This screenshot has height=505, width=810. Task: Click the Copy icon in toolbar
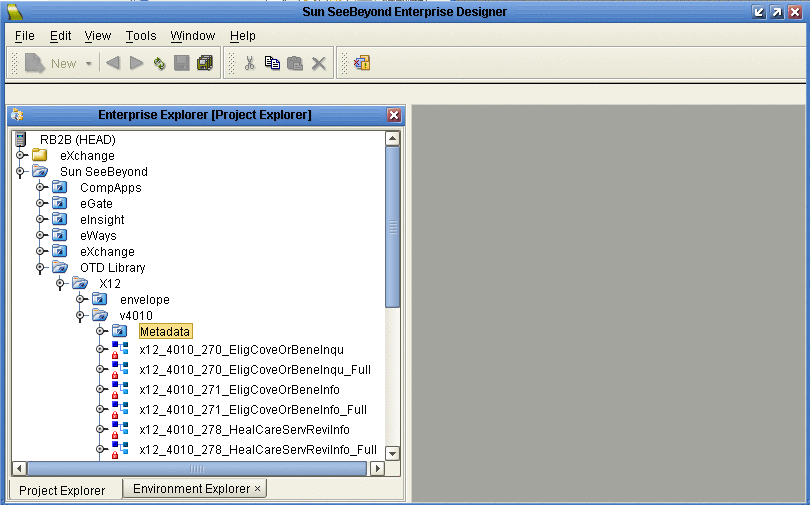(272, 63)
